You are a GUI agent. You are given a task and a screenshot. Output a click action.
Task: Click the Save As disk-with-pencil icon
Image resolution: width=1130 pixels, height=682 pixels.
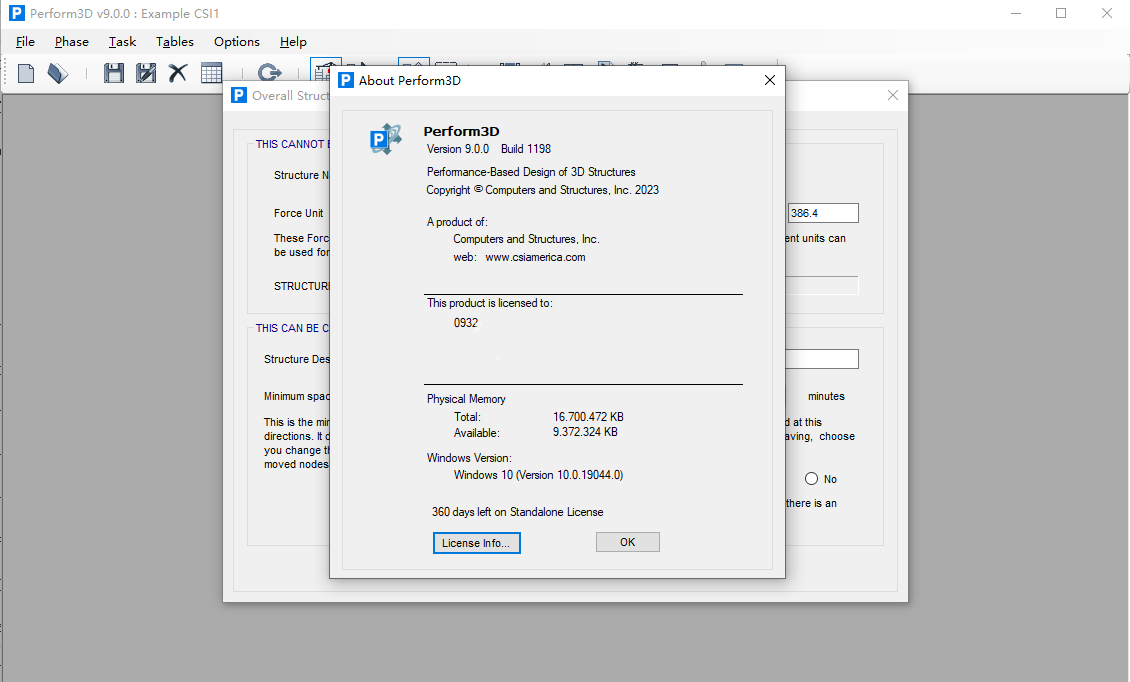click(x=146, y=73)
